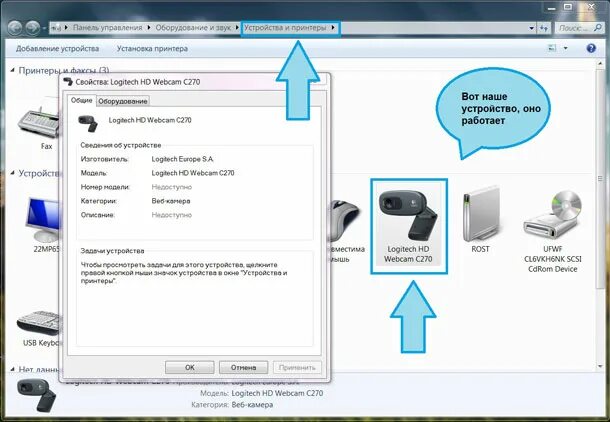Select the Общие tab in properties
610x422 pixels.
coord(82,101)
